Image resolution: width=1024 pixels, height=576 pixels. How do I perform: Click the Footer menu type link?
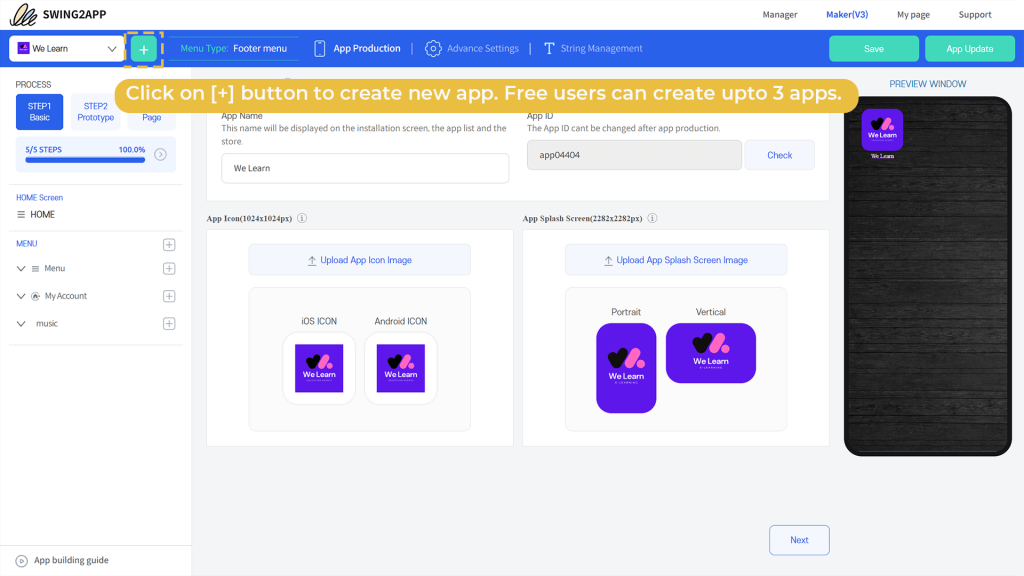(x=260, y=48)
